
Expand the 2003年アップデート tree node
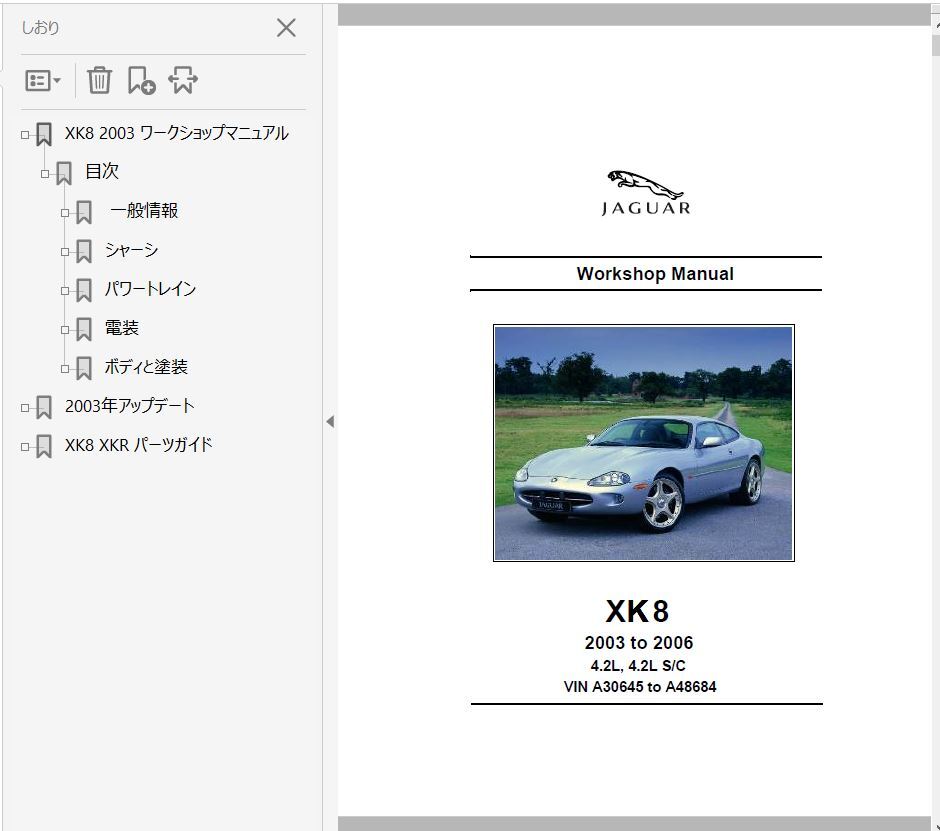click(x=25, y=408)
